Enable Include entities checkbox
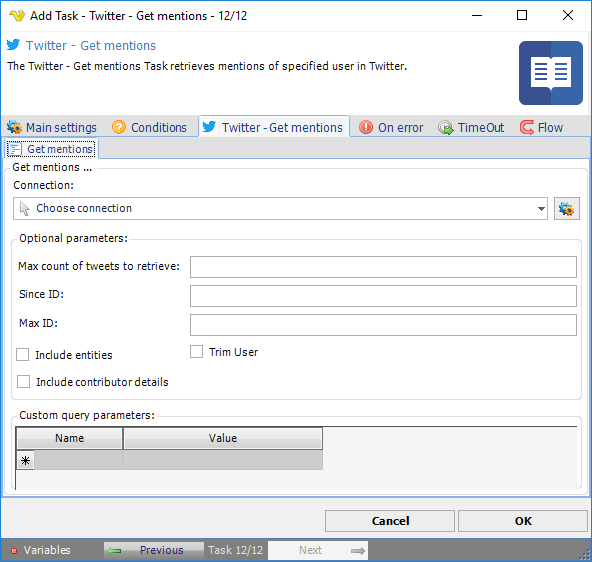Screen dimensions: 592x562 tap(23, 354)
